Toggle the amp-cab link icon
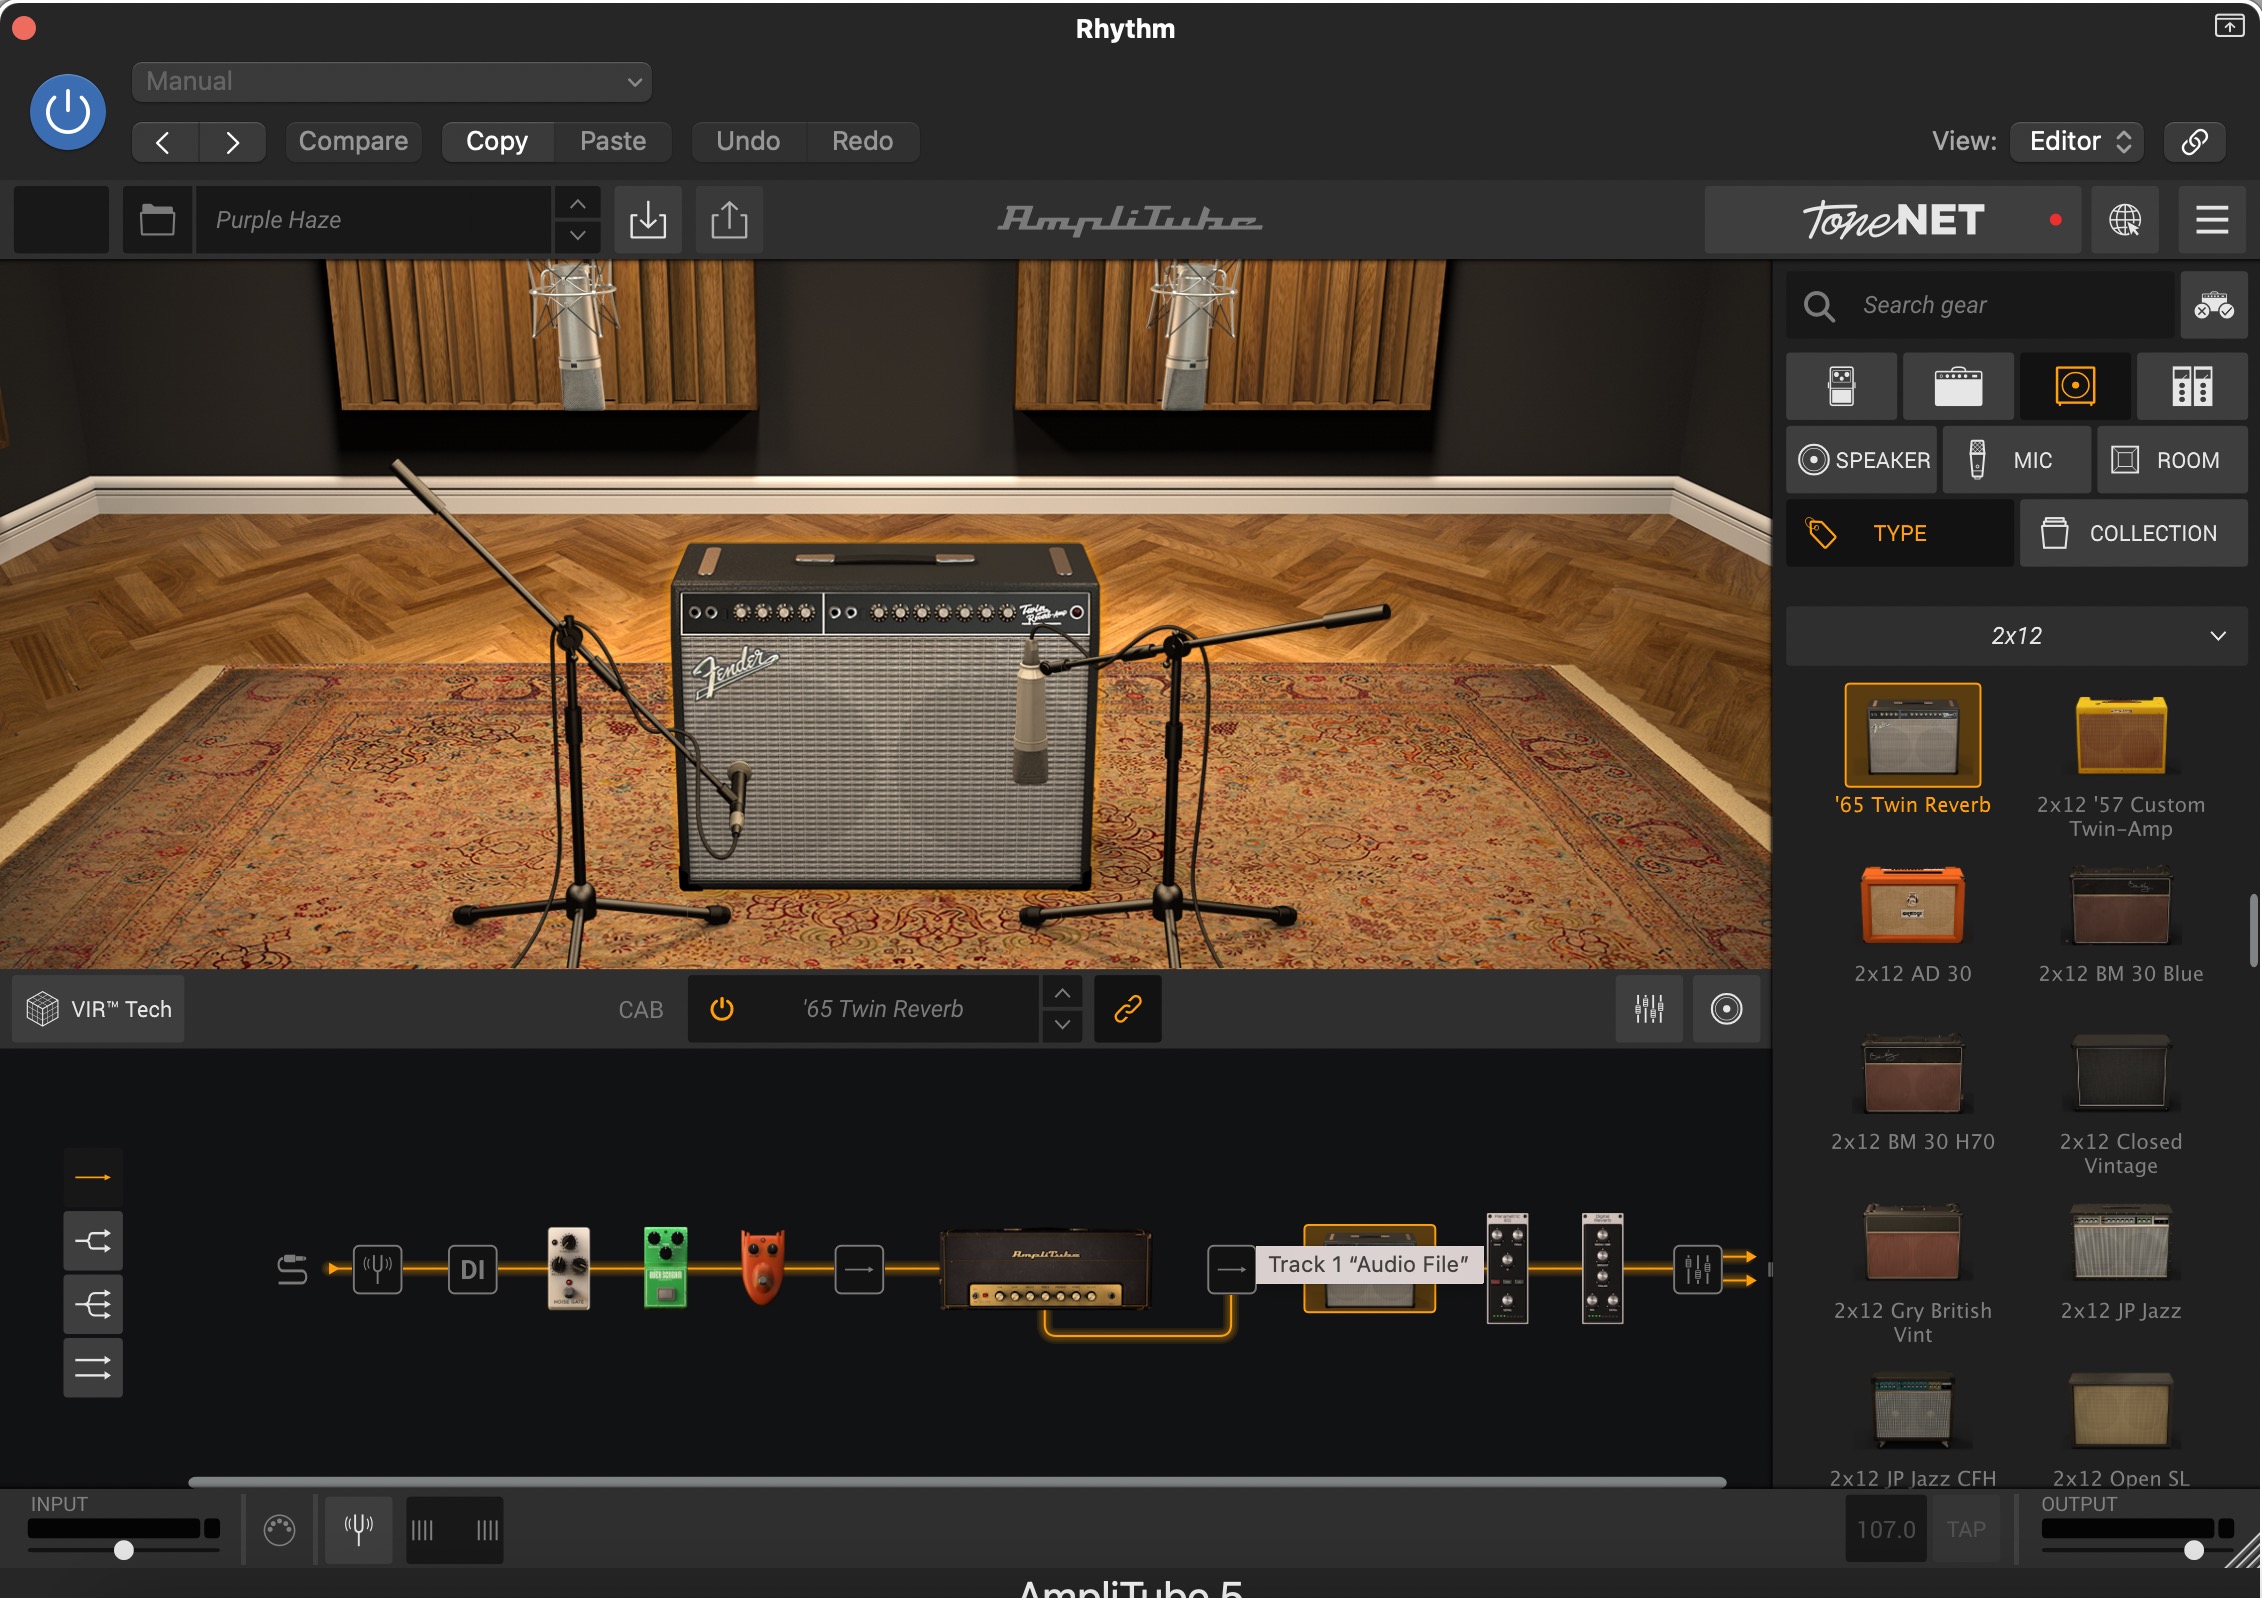 (x=1128, y=1009)
